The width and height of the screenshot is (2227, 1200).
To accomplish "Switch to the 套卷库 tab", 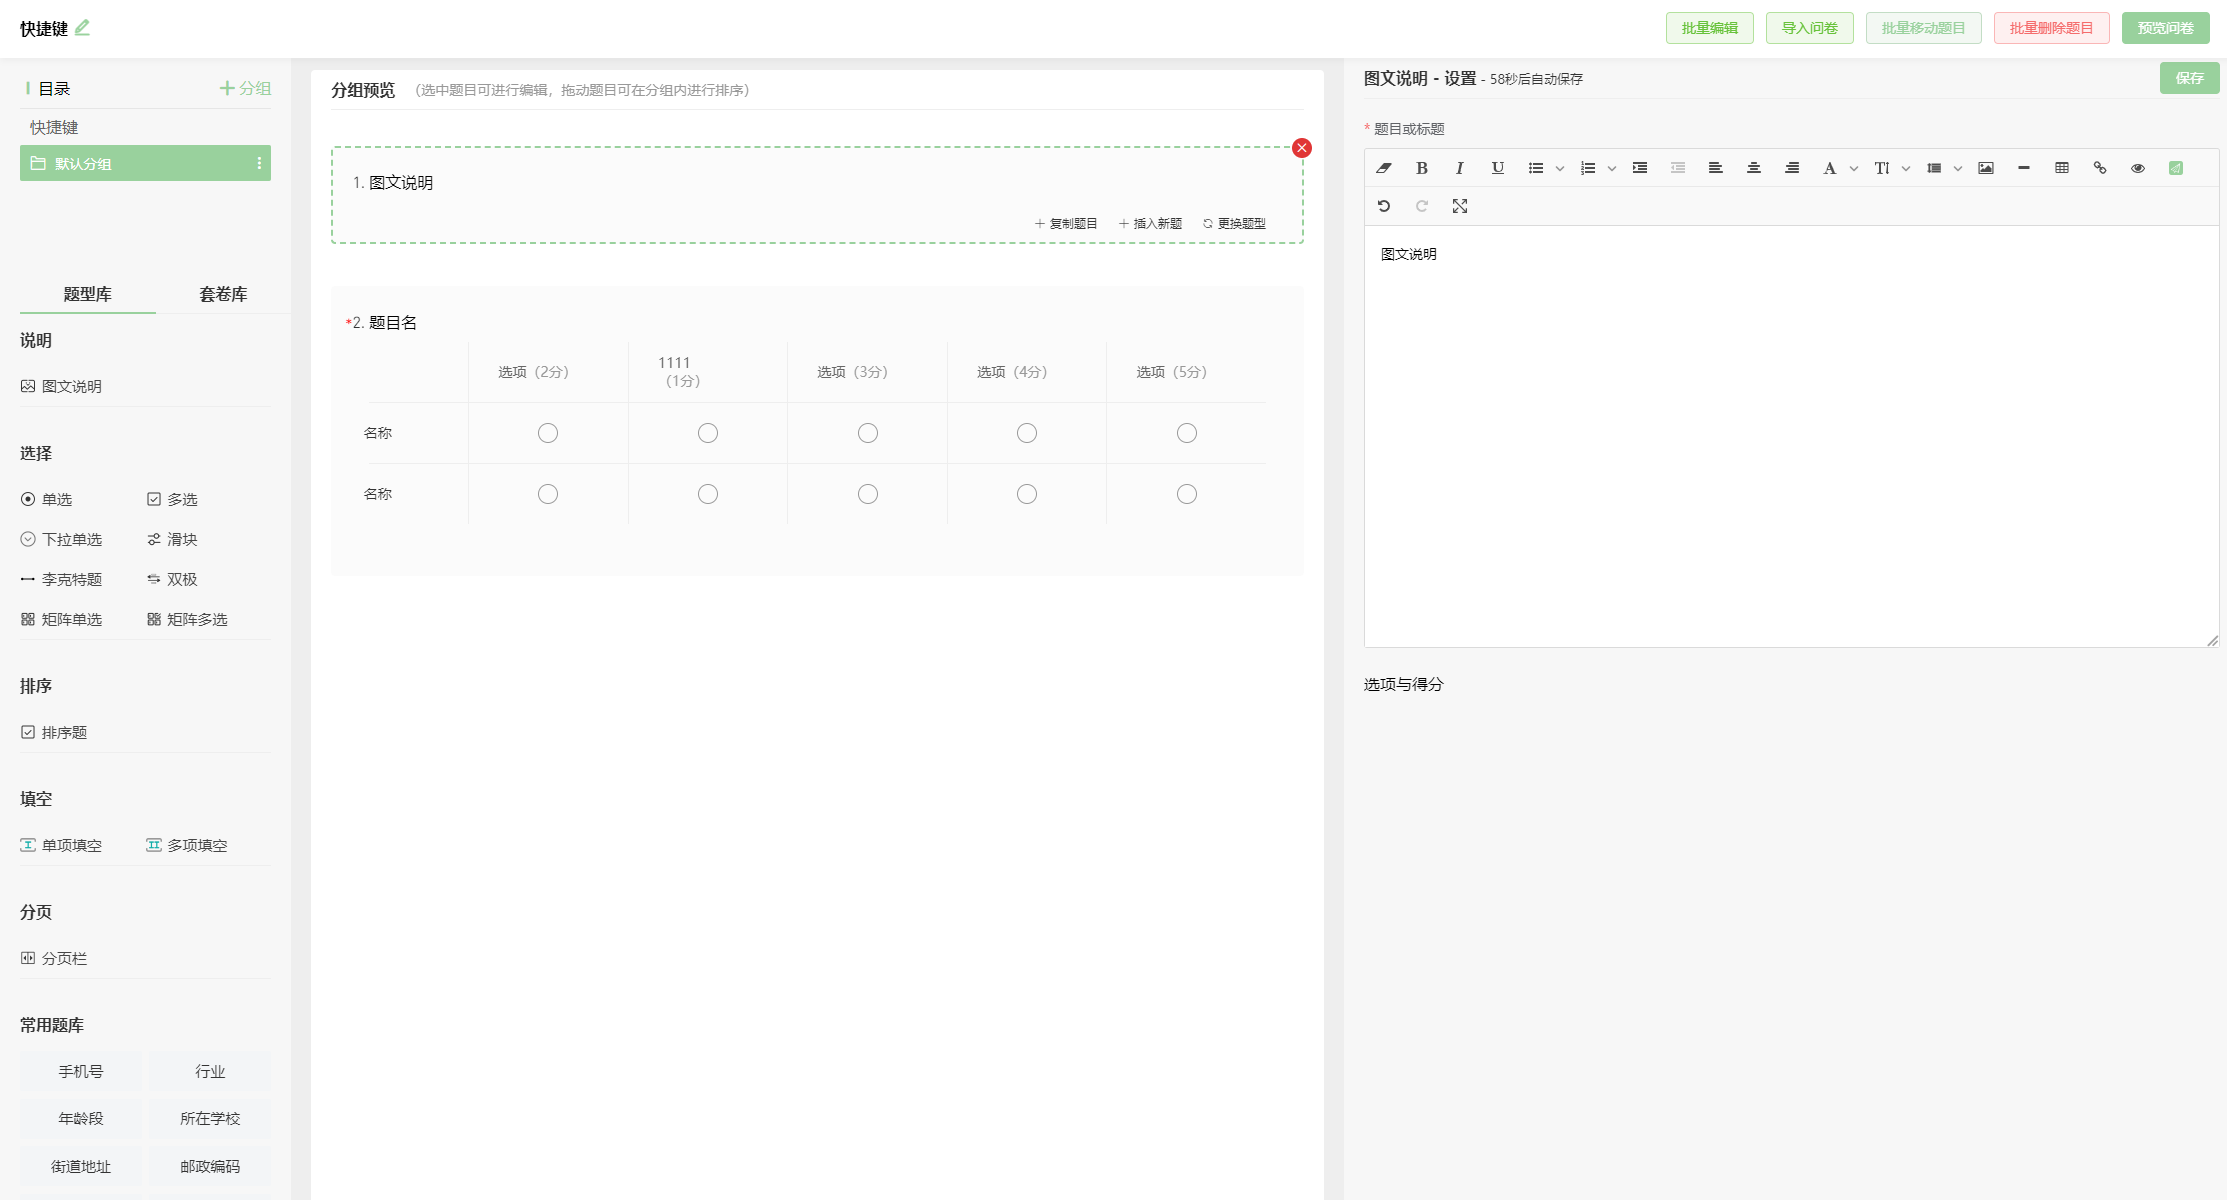I will [x=223, y=294].
